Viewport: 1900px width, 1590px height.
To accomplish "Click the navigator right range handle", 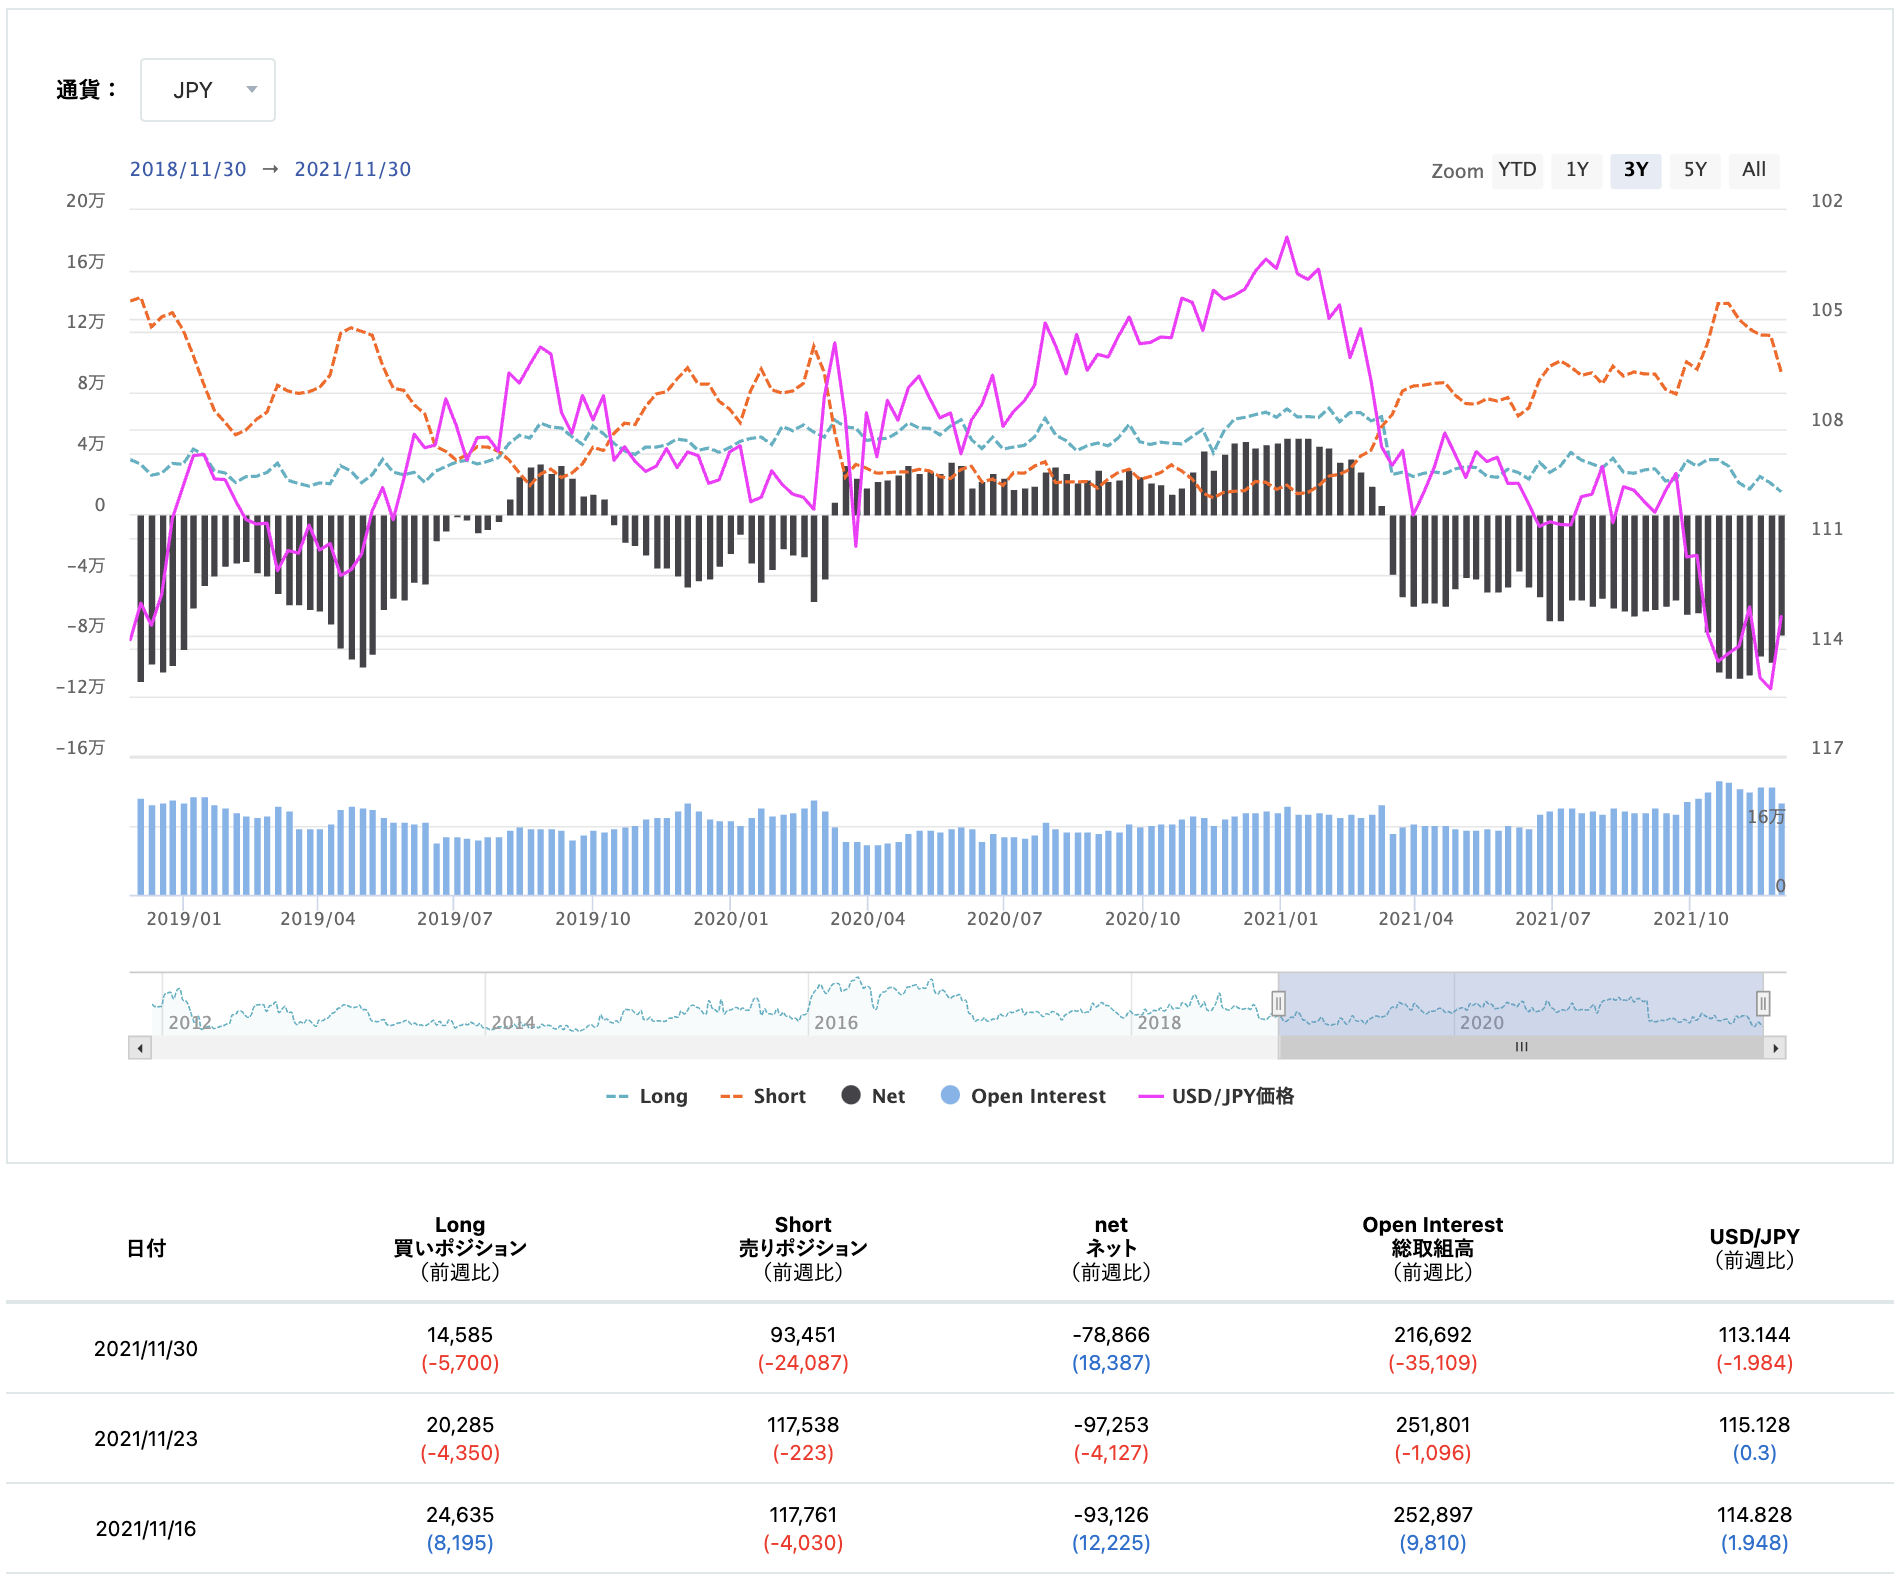I will tap(1763, 1003).
